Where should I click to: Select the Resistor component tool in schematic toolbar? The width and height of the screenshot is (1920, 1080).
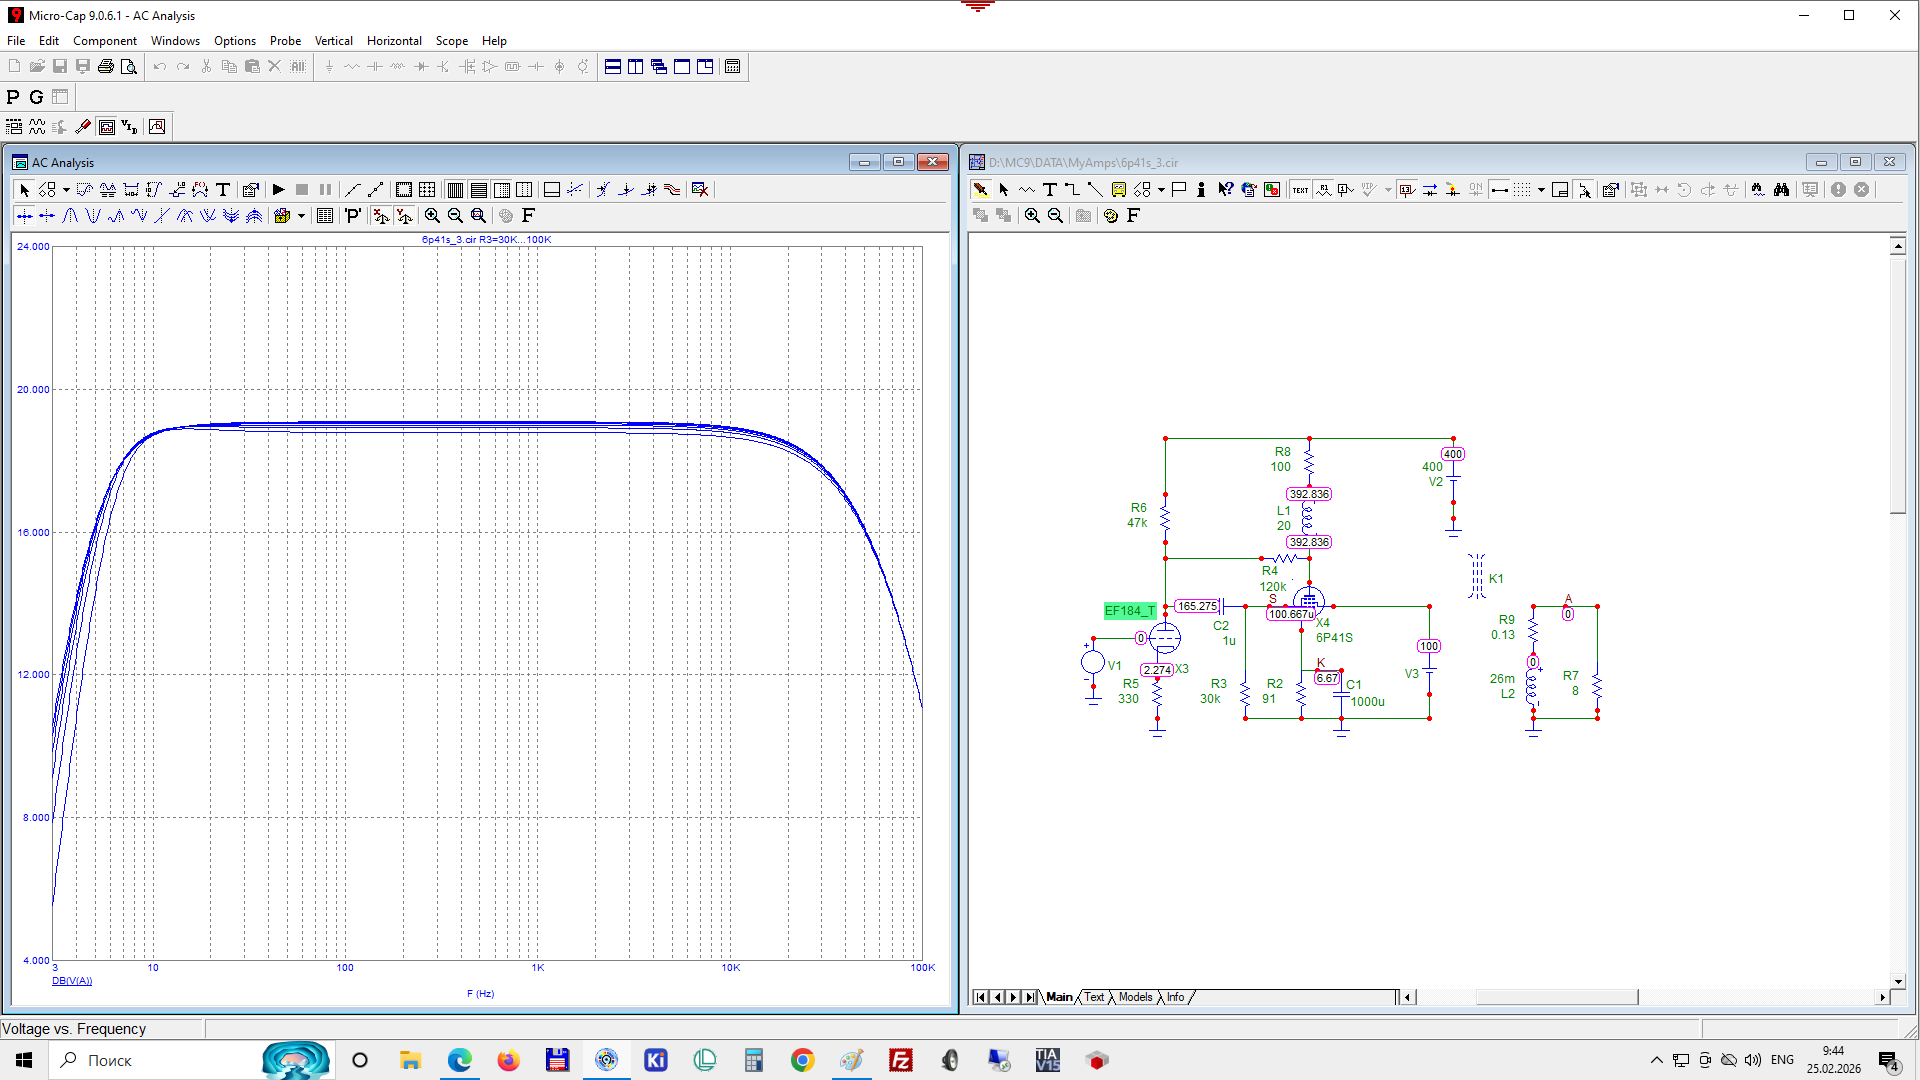point(1027,190)
